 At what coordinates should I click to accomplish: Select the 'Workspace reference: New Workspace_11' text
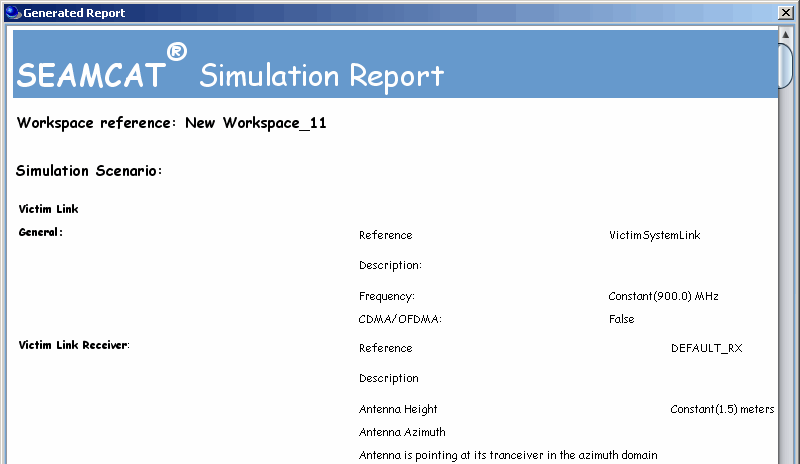tap(171, 123)
